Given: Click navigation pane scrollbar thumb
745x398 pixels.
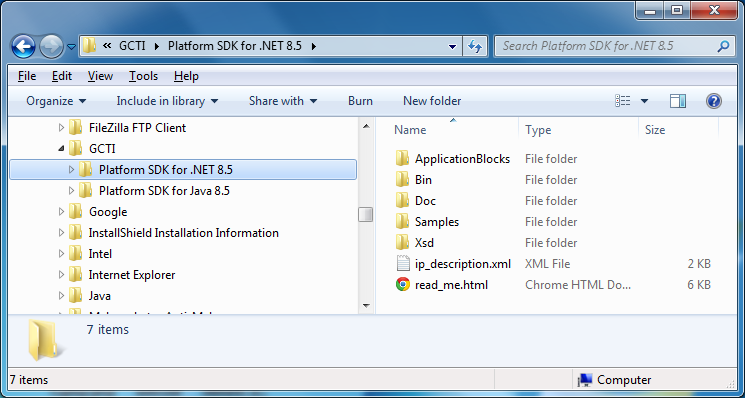Looking at the screenshot, I should (366, 215).
